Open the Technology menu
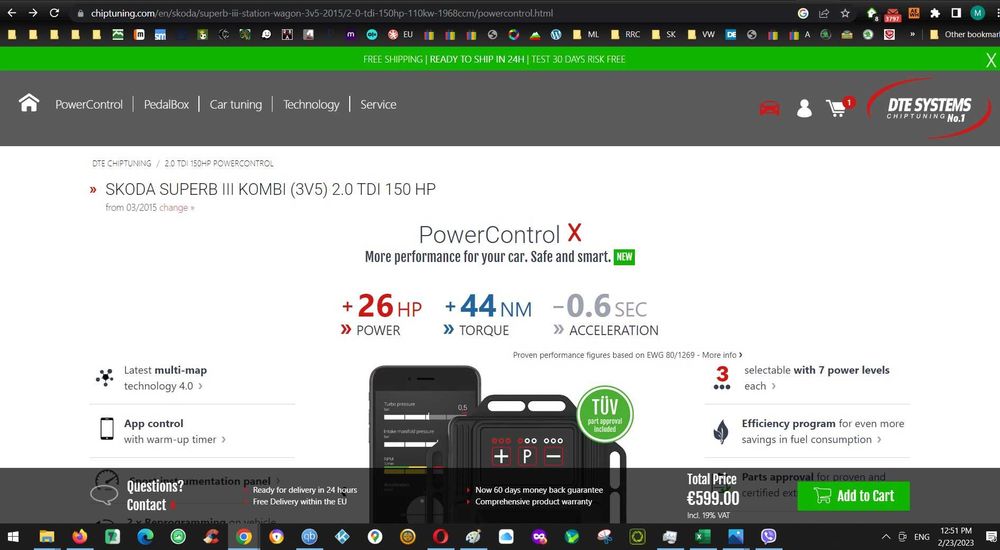This screenshot has width=1000, height=550. 311,105
